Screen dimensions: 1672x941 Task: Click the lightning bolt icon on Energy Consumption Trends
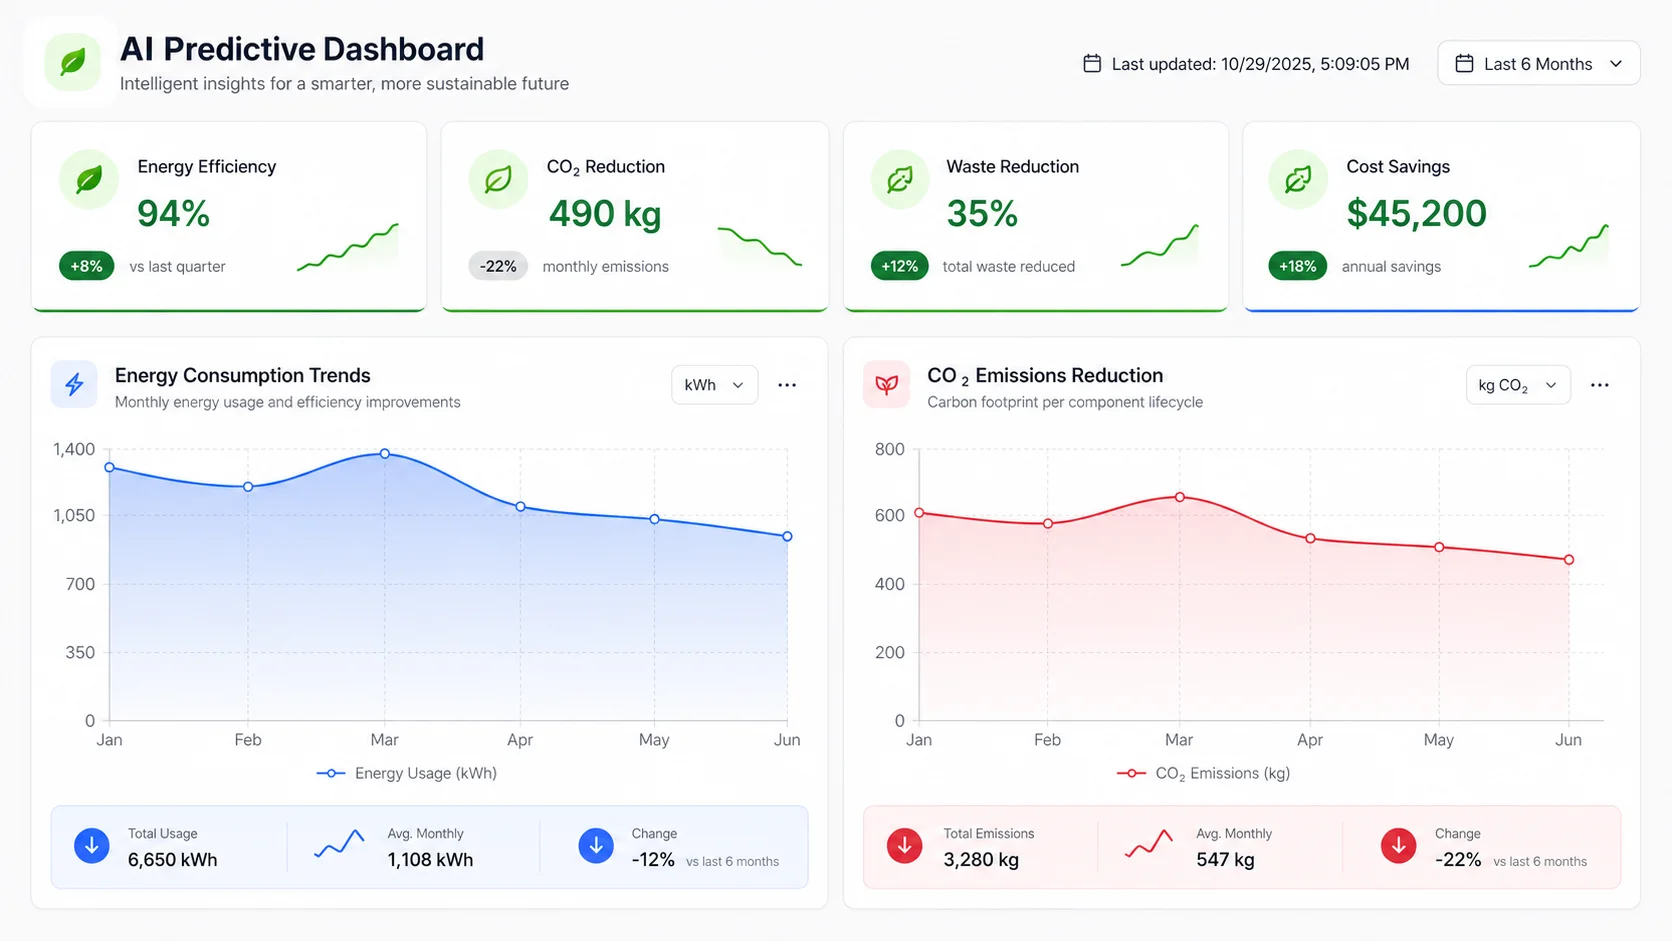73,384
